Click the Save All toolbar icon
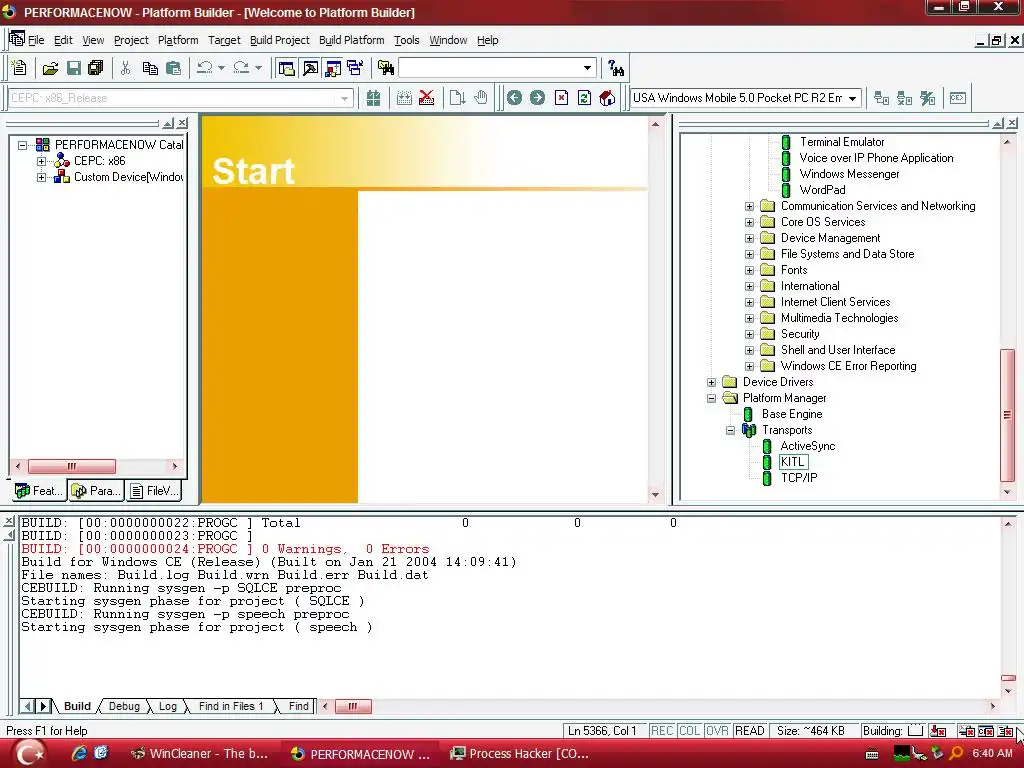 [96, 68]
